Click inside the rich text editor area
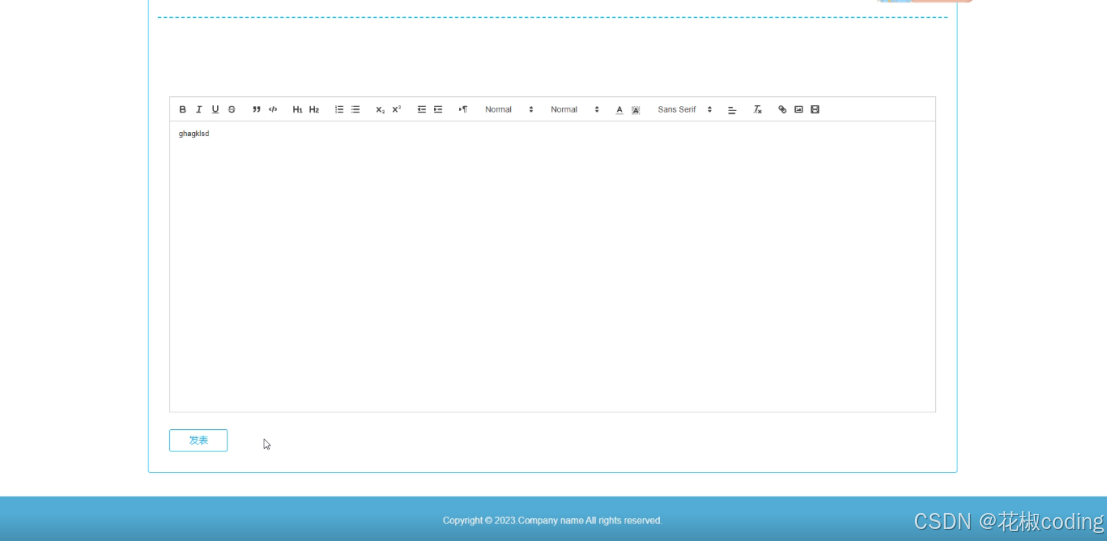Image resolution: width=1108 pixels, height=542 pixels. click(553, 266)
